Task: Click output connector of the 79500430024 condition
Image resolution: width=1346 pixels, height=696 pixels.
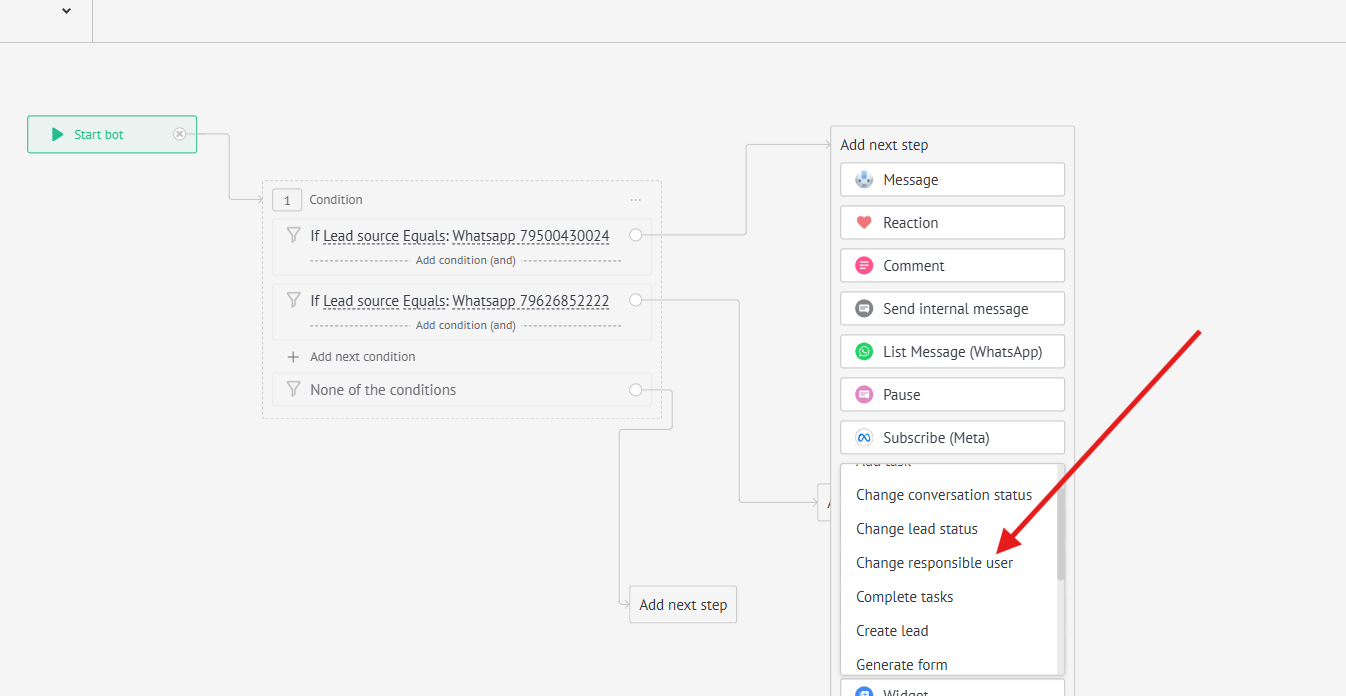Action: 636,235
